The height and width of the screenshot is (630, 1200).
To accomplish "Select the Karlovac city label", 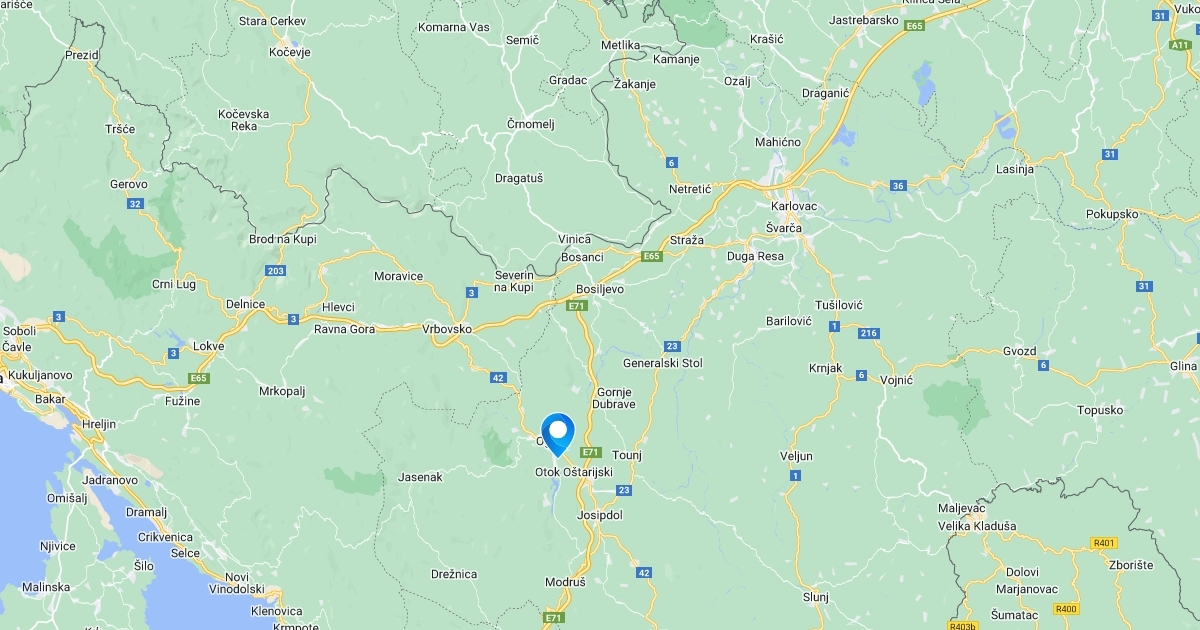I will click(795, 206).
